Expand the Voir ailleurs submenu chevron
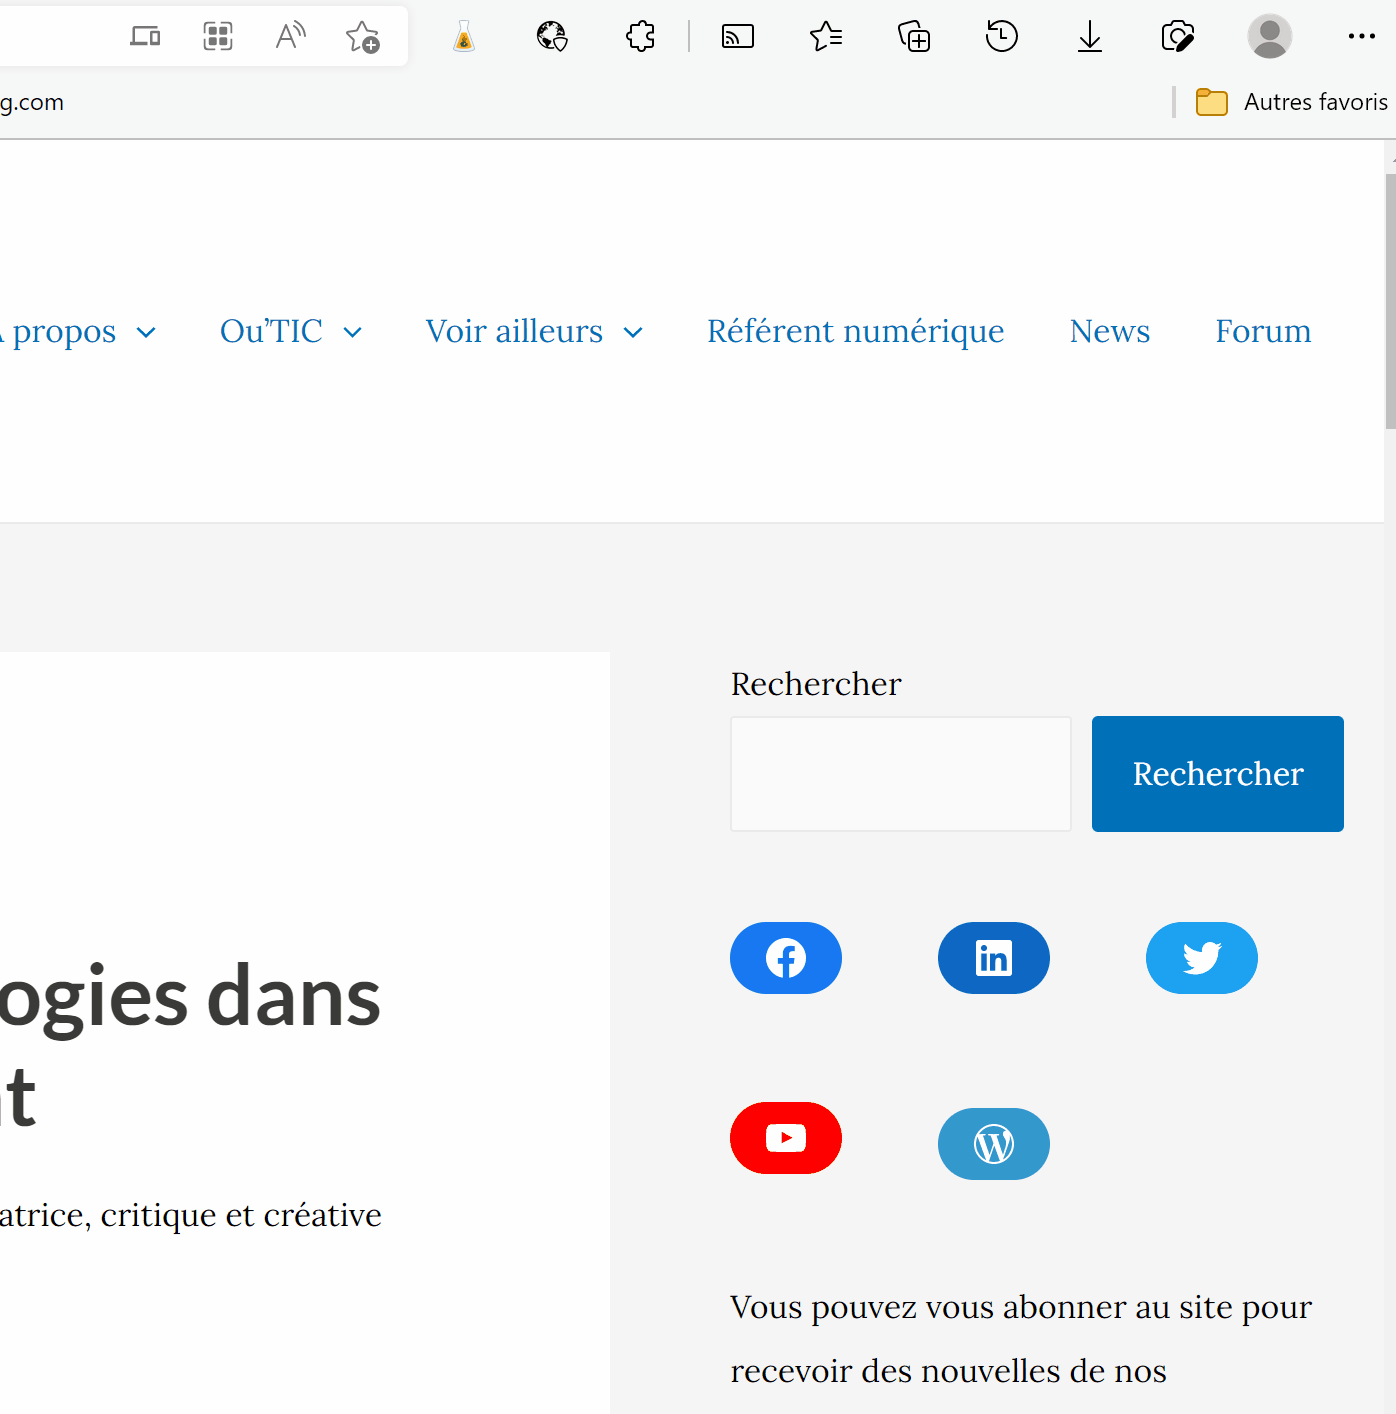The image size is (1396, 1414). point(633,333)
